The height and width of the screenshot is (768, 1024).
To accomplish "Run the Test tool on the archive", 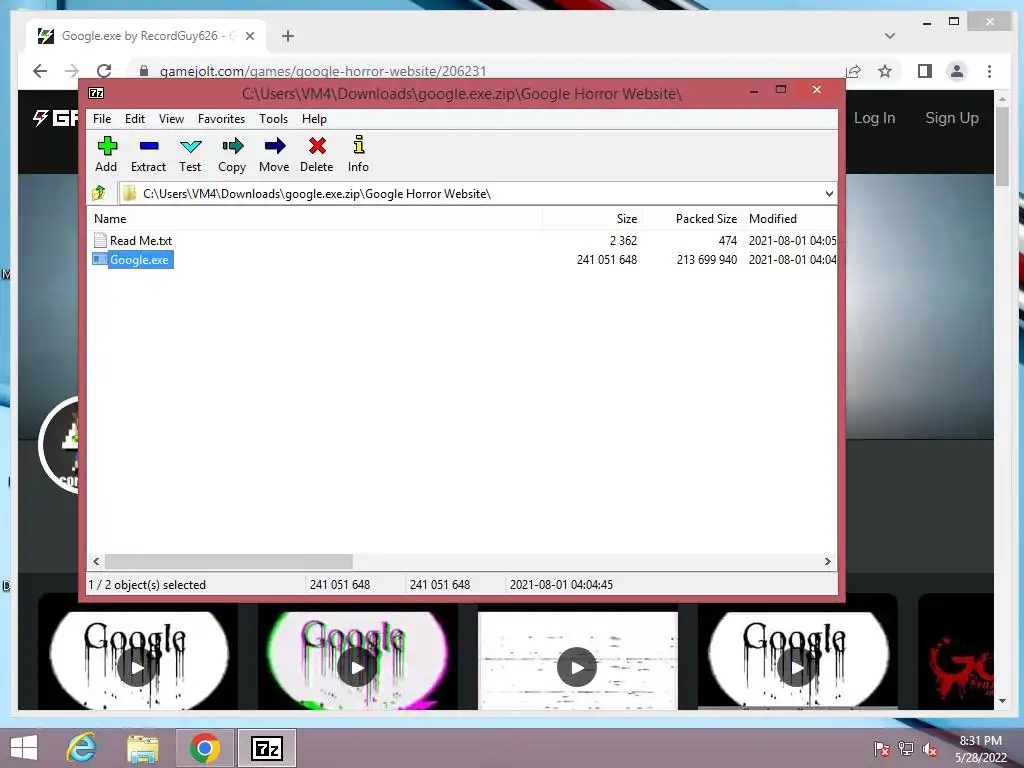I will tap(190, 155).
